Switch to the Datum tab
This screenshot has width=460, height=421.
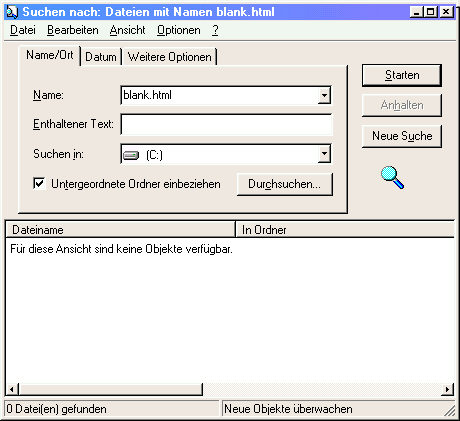click(101, 57)
